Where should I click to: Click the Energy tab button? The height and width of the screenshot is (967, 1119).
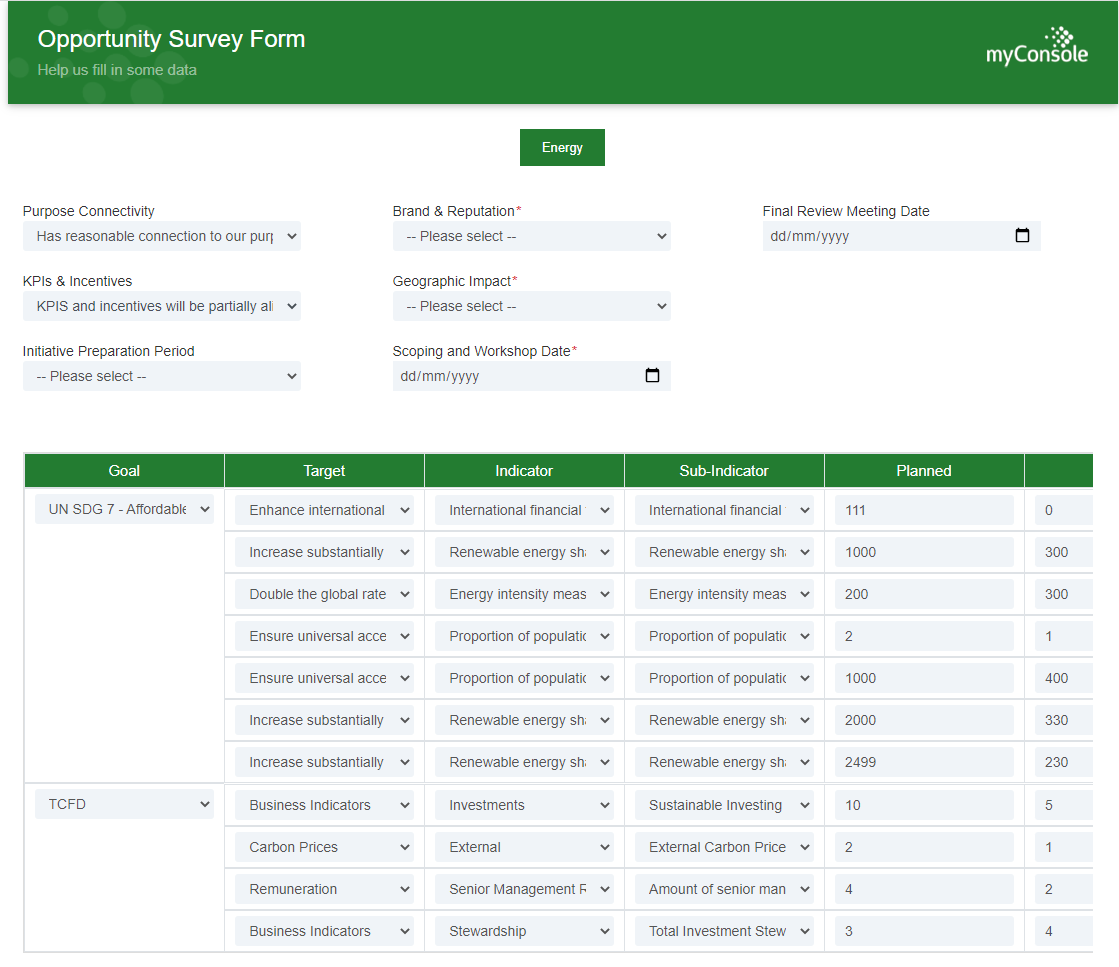pyautogui.click(x=562, y=147)
